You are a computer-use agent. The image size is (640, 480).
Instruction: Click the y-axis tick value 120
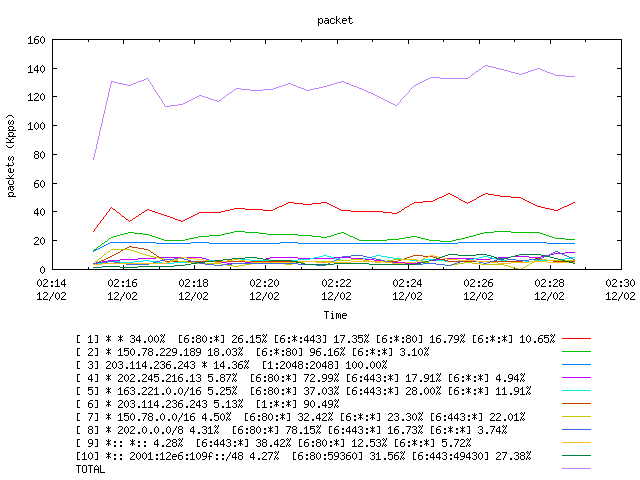(36, 97)
